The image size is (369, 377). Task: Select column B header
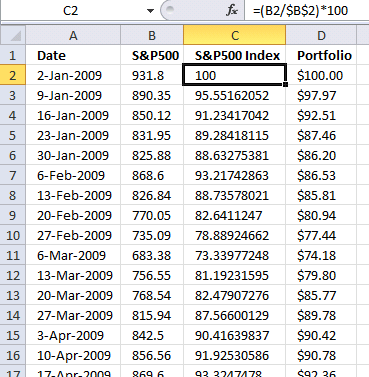152,35
